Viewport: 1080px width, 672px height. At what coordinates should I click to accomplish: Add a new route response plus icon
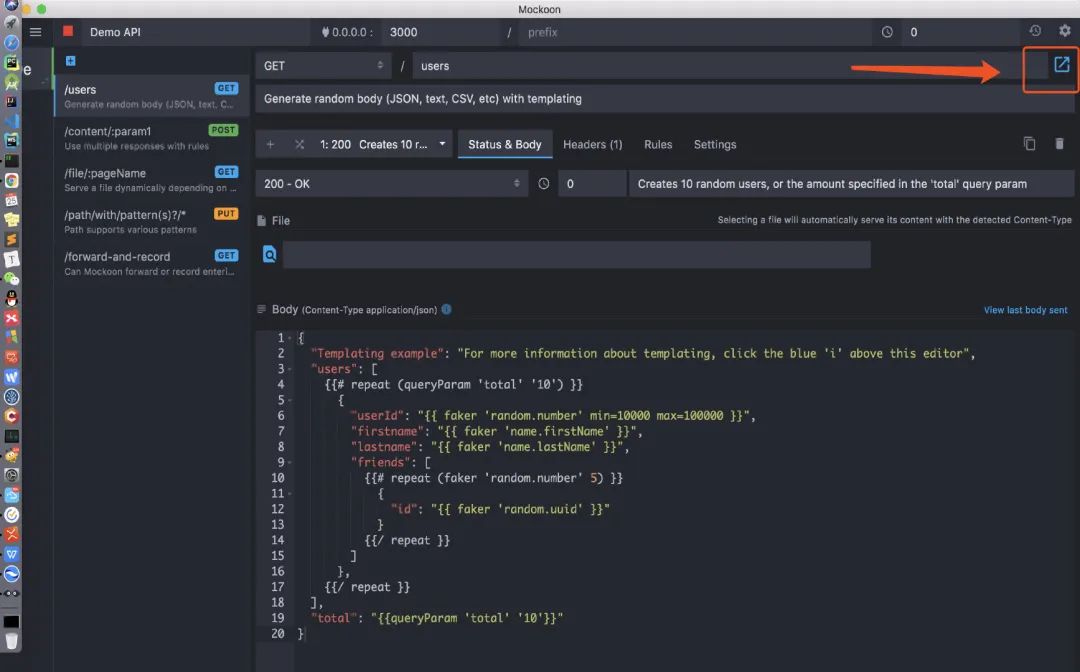click(270, 145)
